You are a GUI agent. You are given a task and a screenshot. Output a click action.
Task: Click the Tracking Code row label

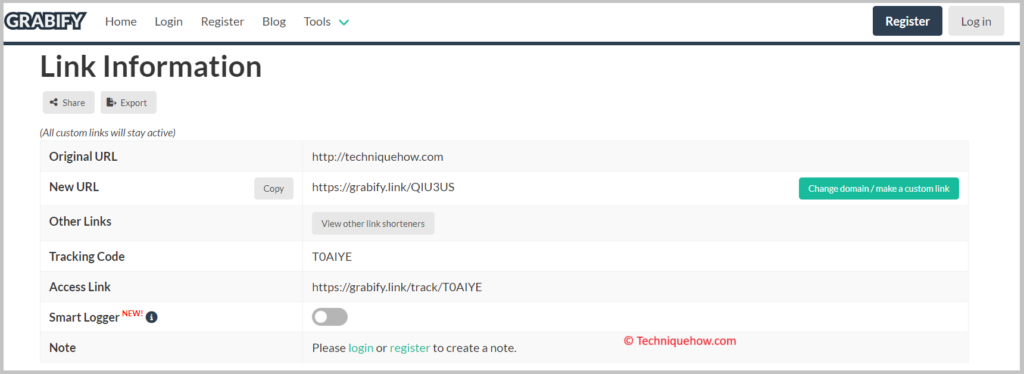coord(87,257)
